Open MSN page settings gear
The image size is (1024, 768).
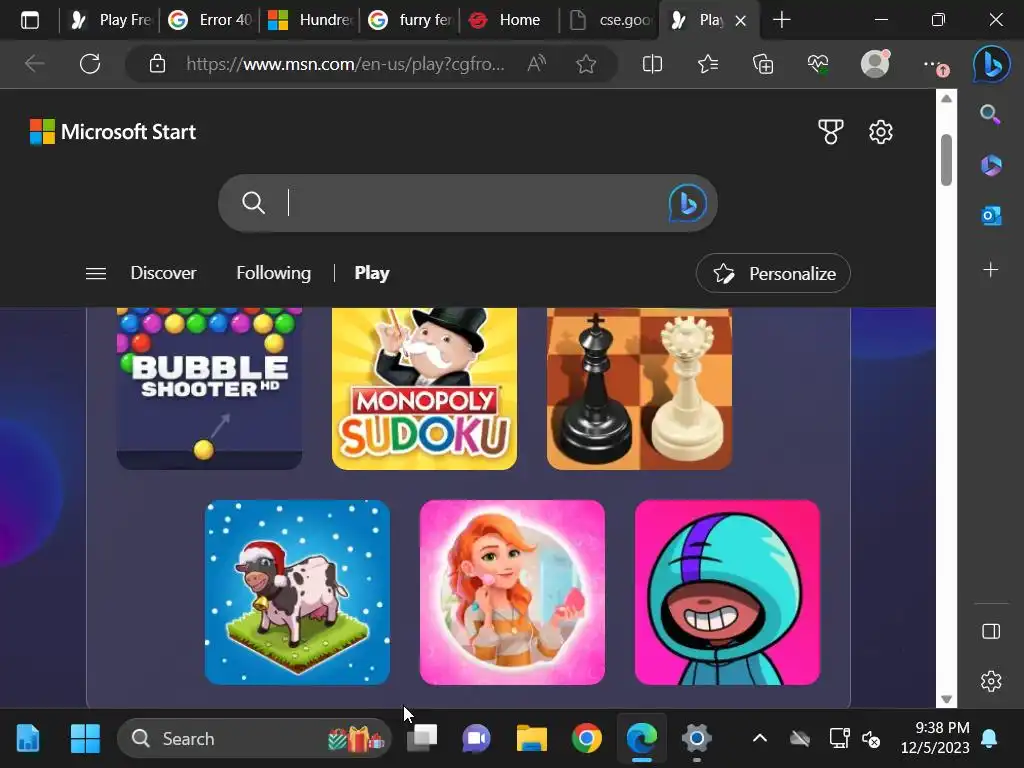(x=880, y=132)
